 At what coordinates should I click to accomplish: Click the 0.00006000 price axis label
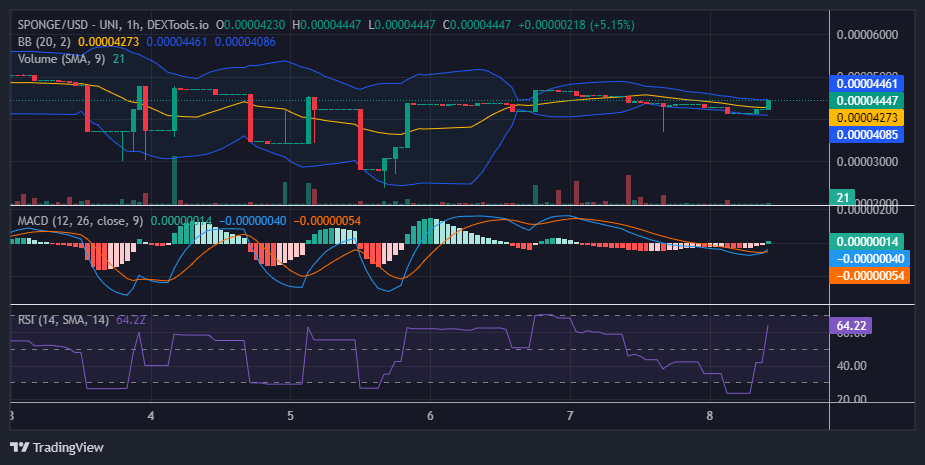(x=867, y=34)
